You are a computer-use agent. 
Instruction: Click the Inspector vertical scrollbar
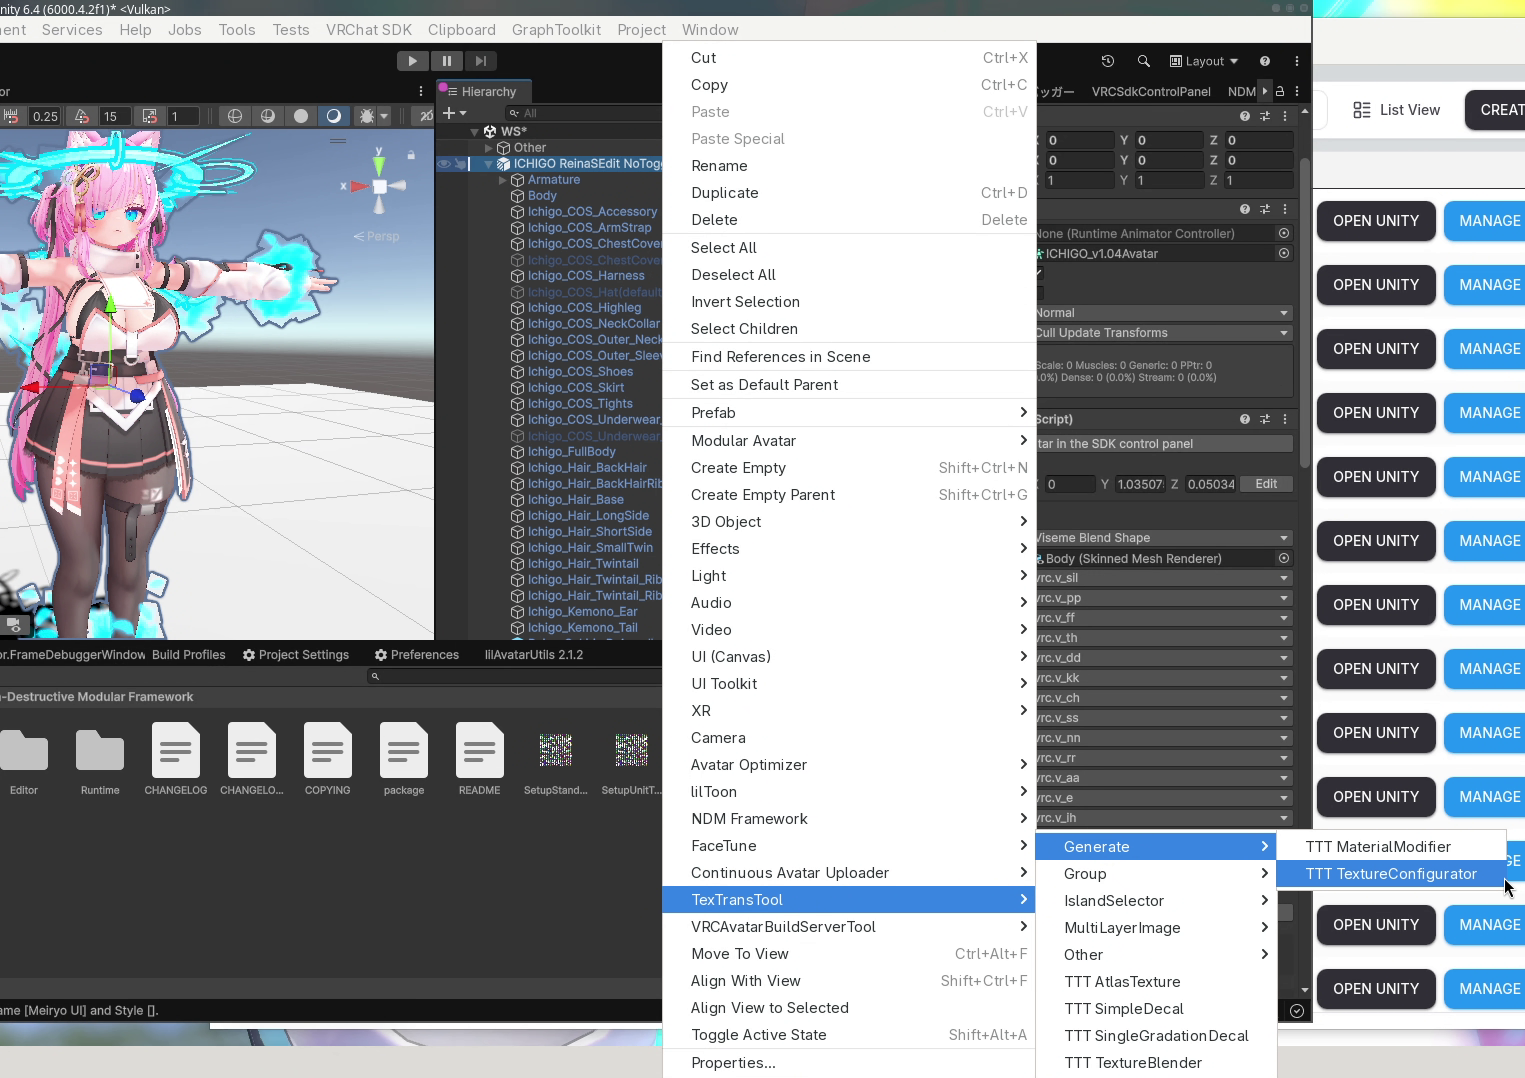(1304, 312)
